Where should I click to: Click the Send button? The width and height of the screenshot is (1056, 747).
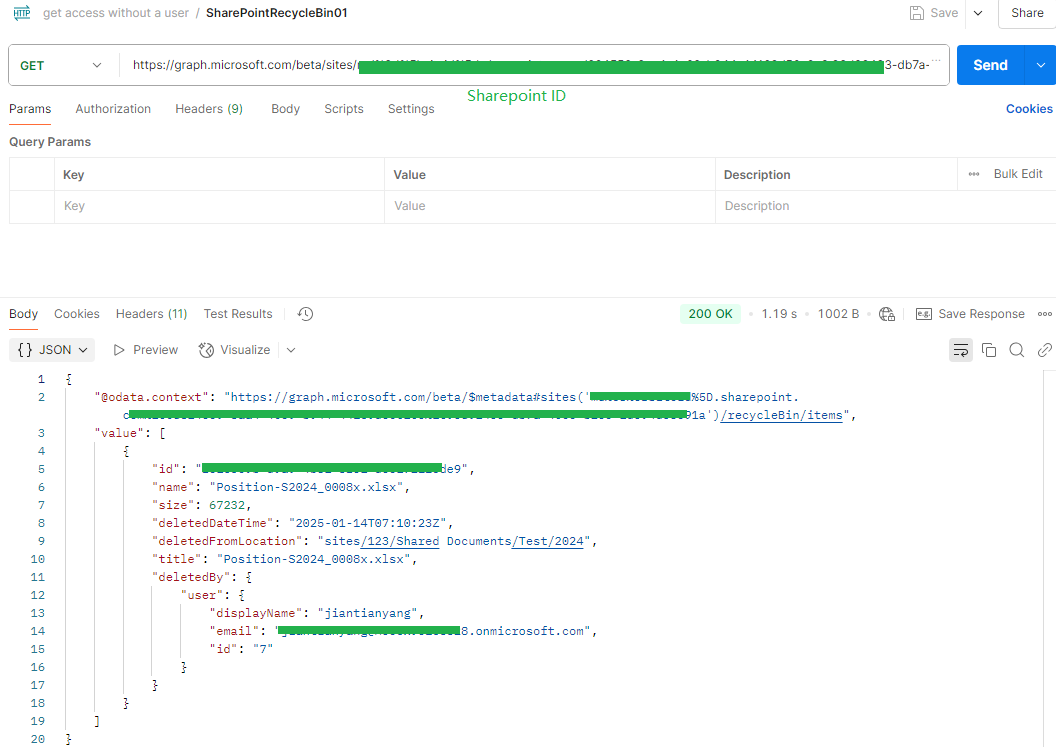coord(990,64)
